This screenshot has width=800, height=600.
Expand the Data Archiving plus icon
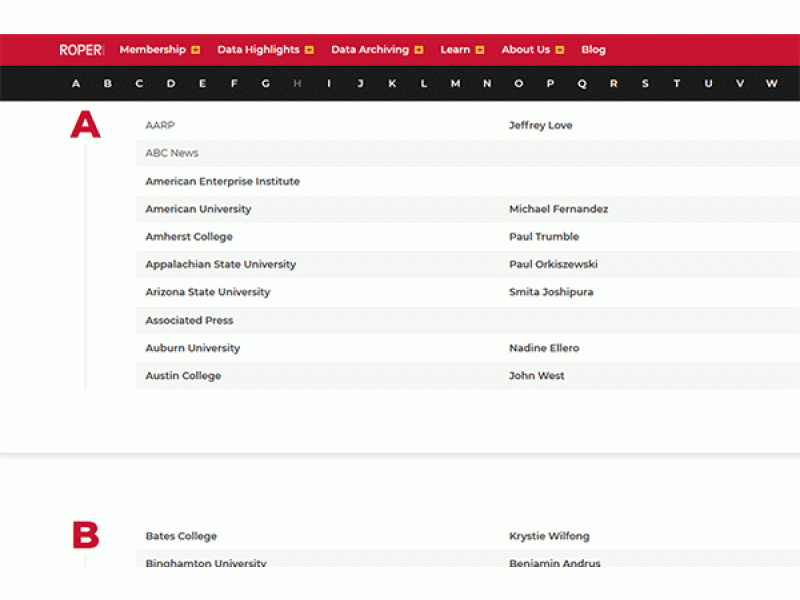418,50
